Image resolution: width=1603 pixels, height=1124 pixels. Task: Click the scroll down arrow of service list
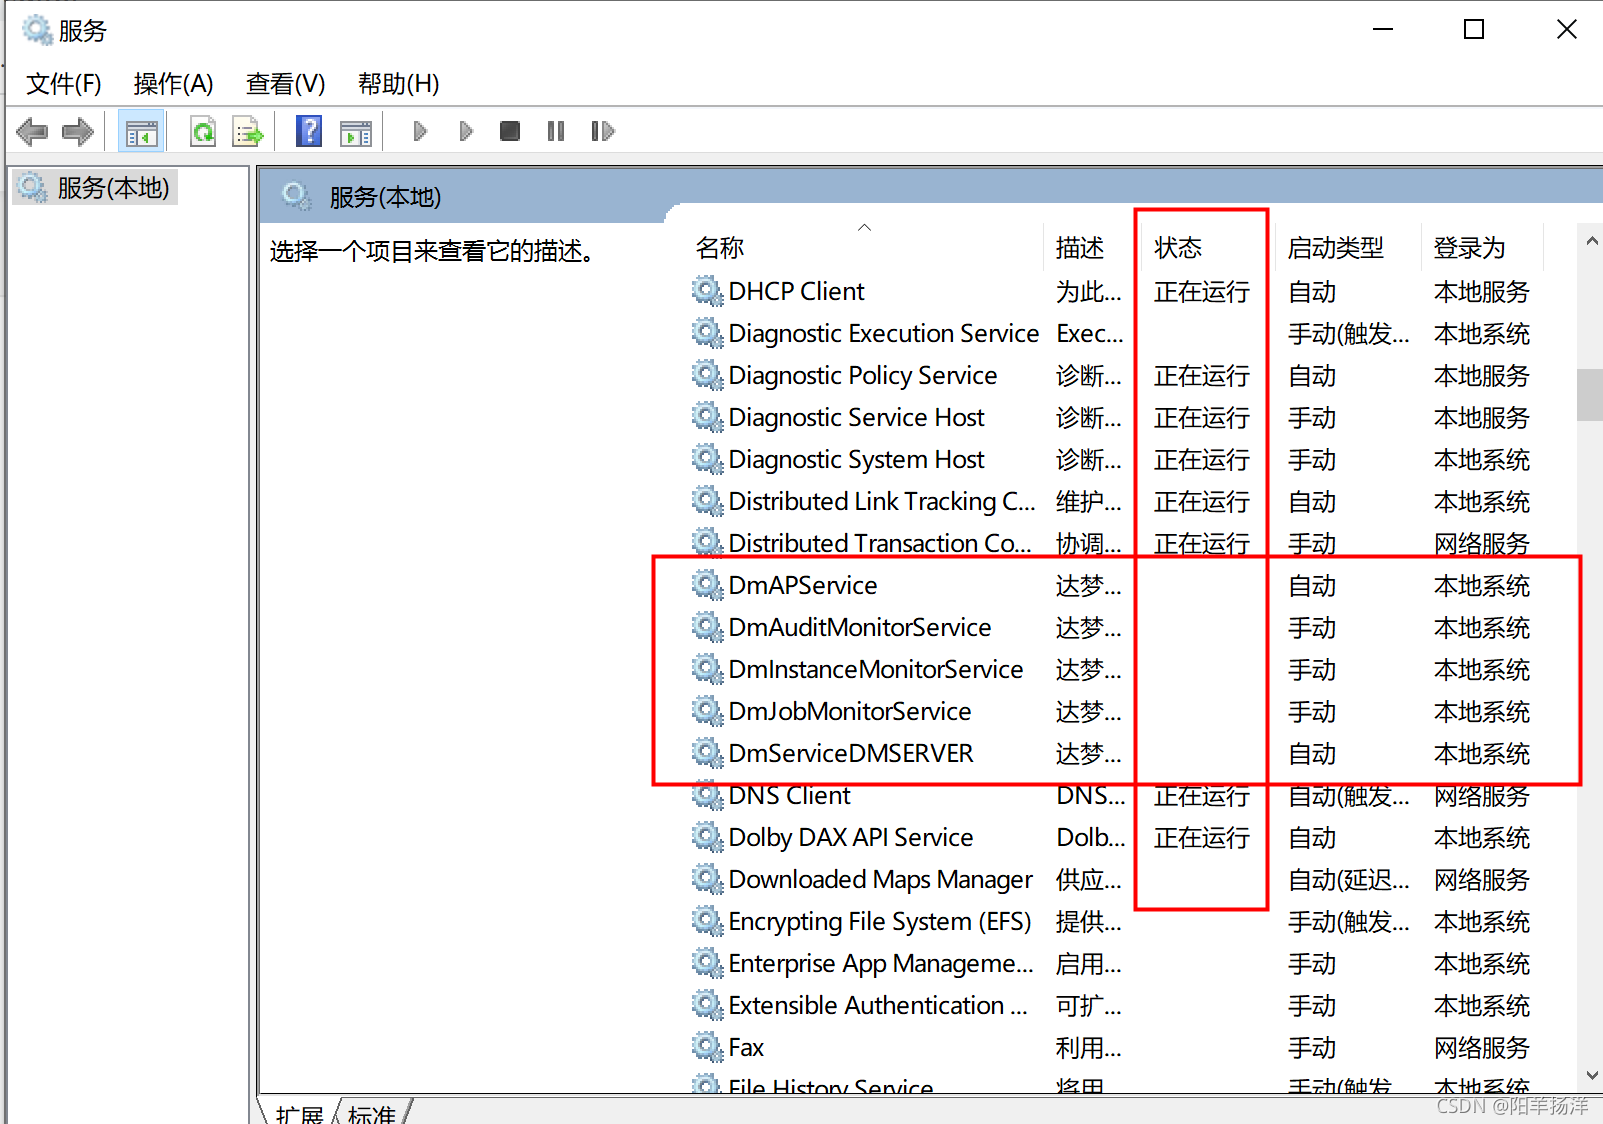[x=1591, y=1076]
